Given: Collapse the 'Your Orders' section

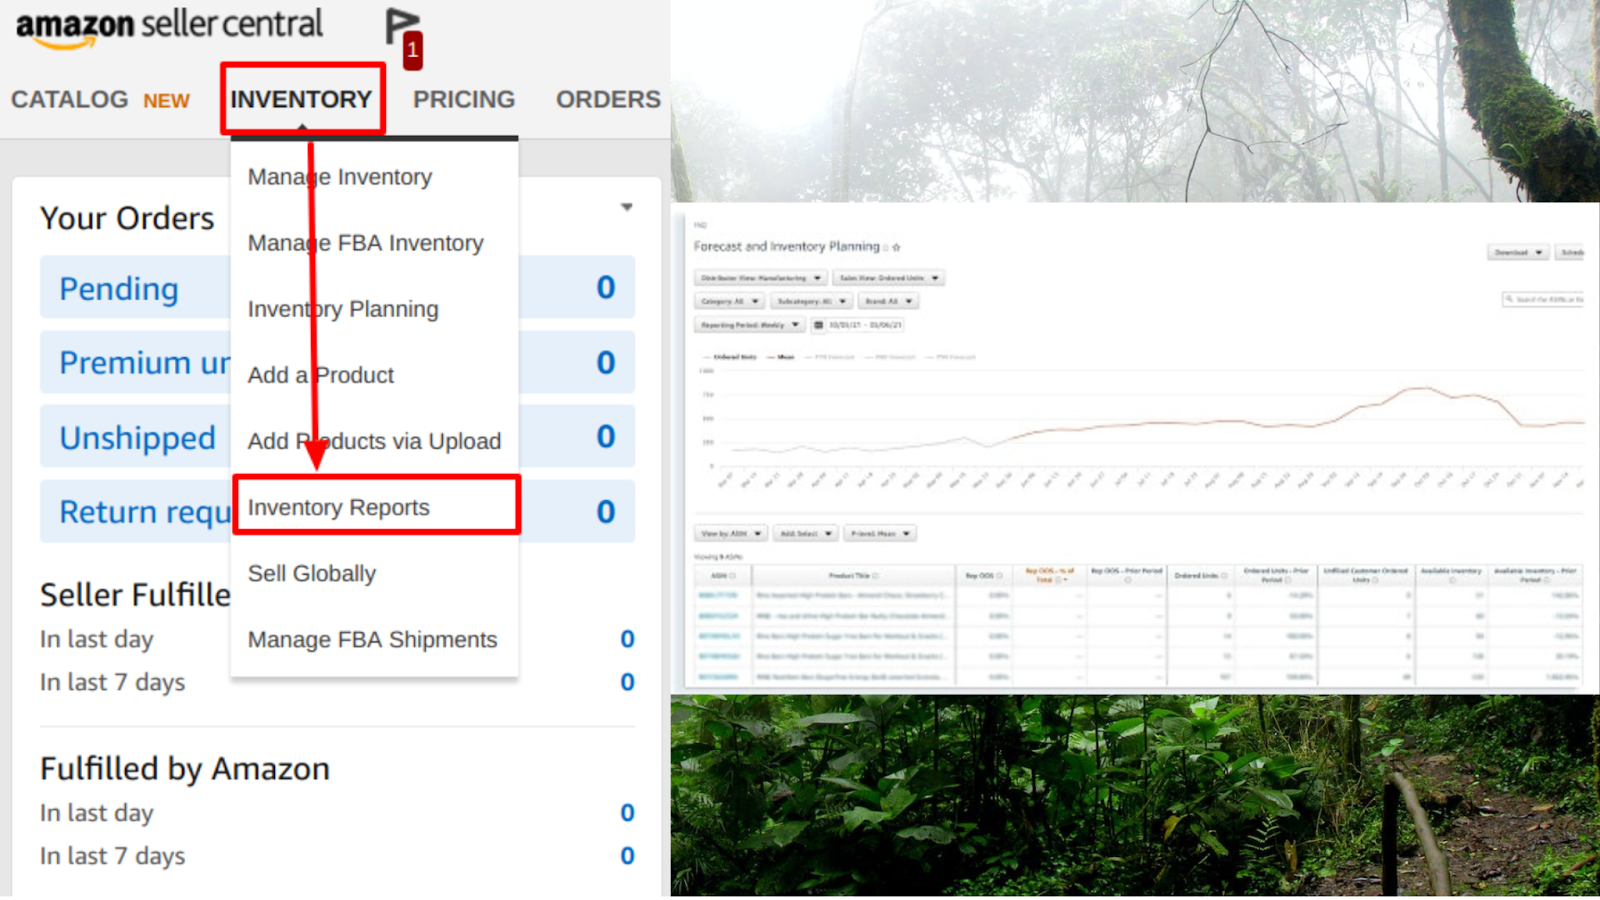Looking at the screenshot, I should pos(627,207).
